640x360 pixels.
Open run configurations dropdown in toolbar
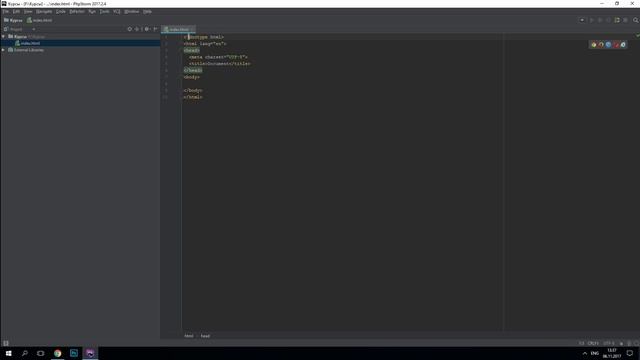pyautogui.click(x=582, y=20)
